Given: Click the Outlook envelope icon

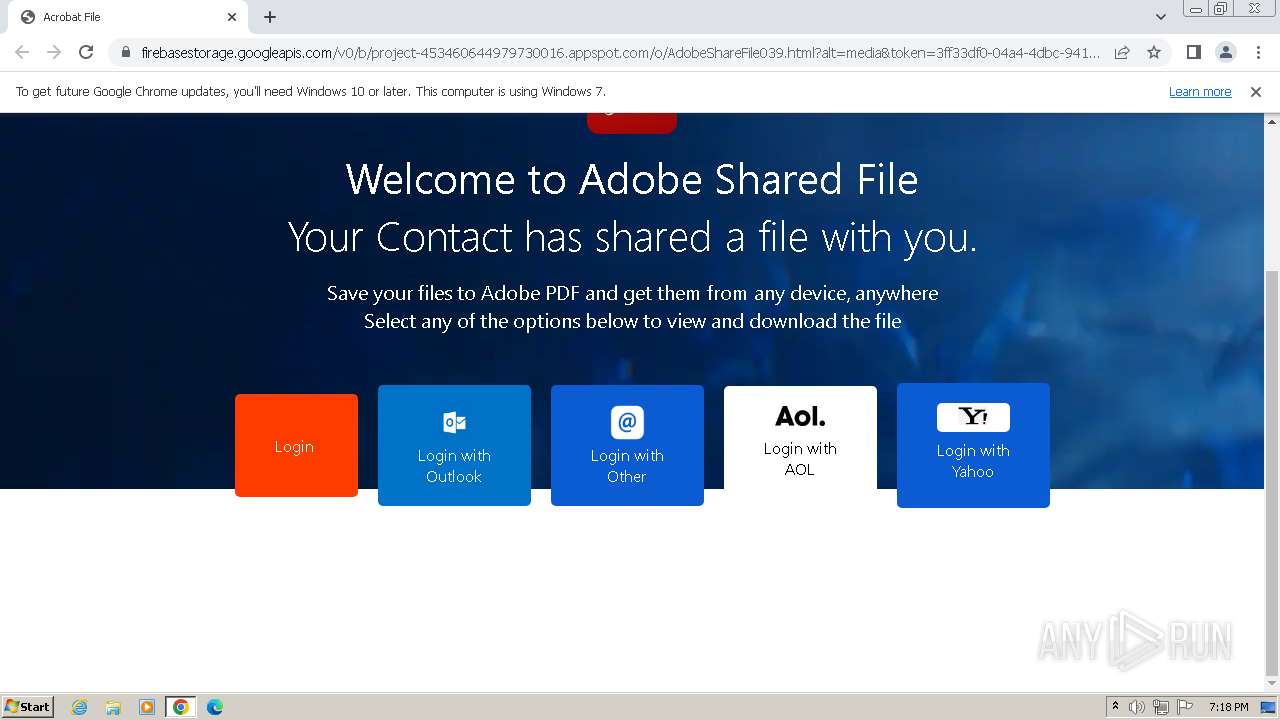Looking at the screenshot, I should (454, 422).
